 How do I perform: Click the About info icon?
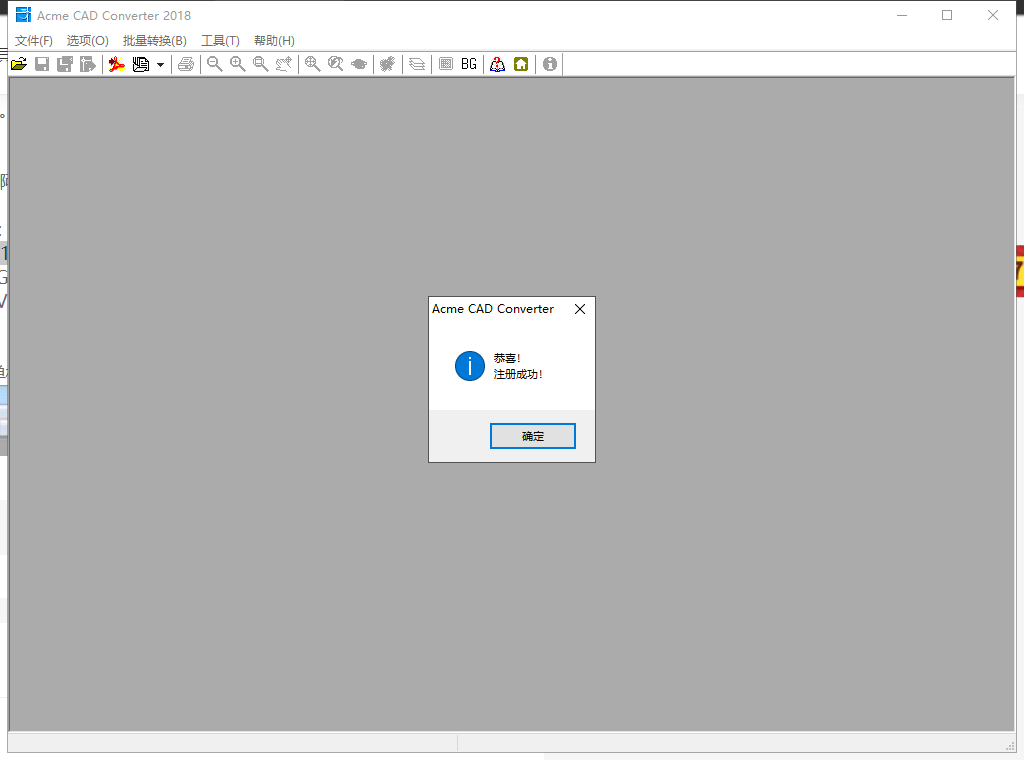[x=550, y=64]
